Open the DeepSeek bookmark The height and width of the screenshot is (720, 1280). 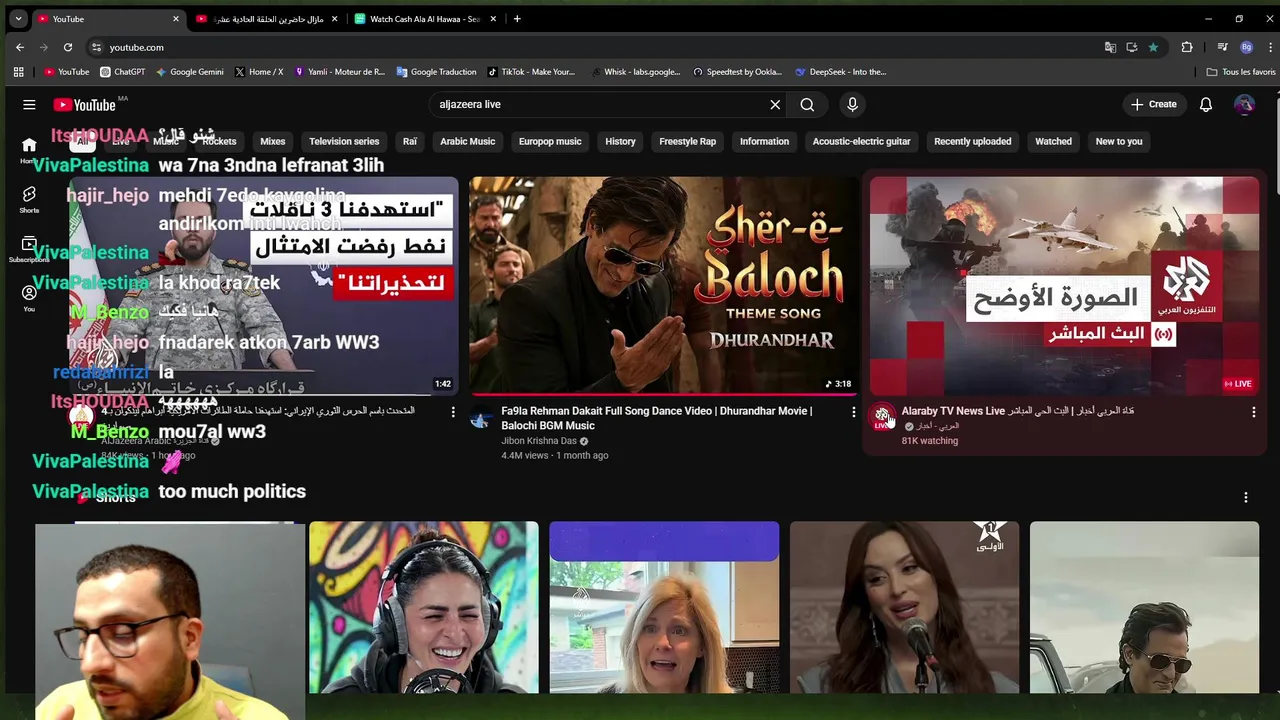point(840,72)
